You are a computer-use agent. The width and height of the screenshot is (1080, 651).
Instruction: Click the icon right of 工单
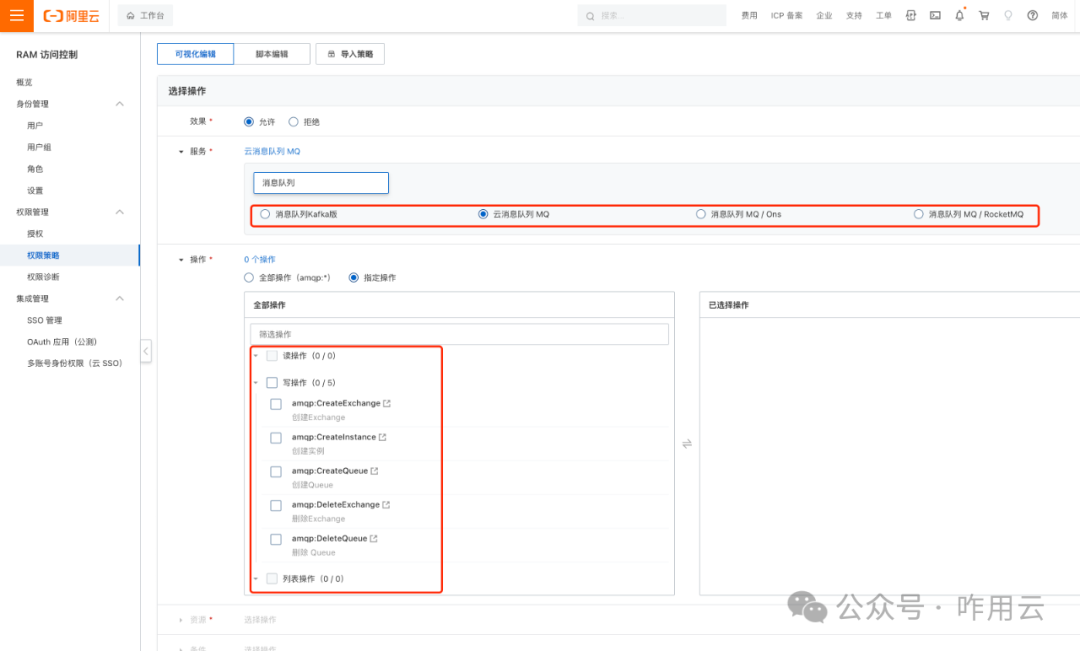coord(911,15)
